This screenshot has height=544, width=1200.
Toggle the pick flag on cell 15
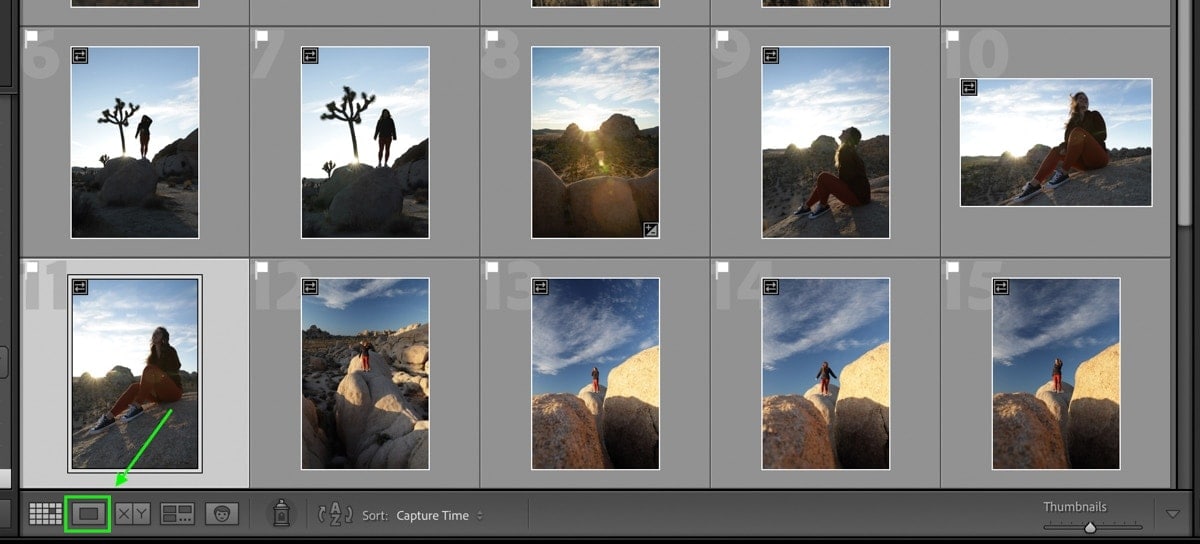pos(952,270)
